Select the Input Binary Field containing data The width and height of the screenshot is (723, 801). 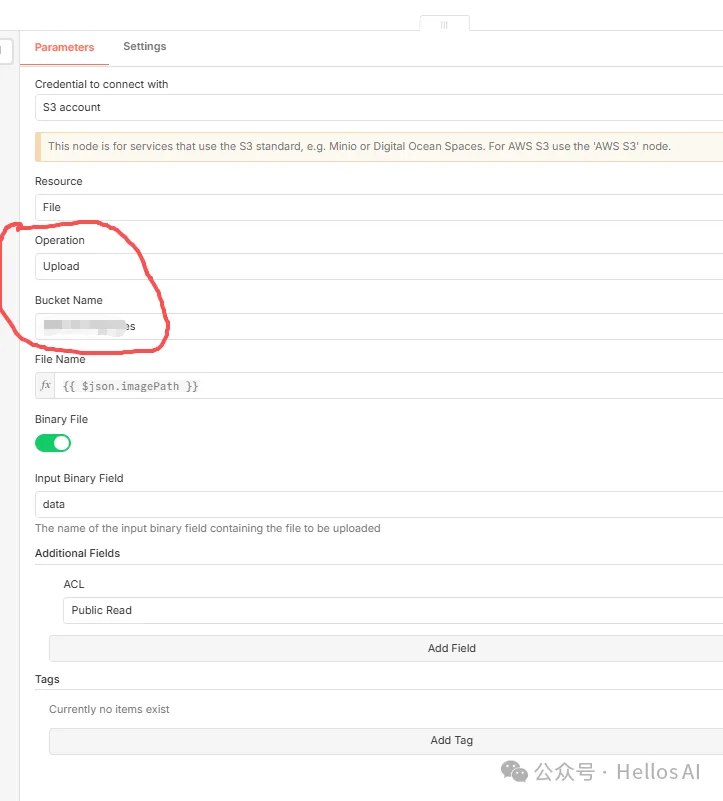[x=378, y=505]
